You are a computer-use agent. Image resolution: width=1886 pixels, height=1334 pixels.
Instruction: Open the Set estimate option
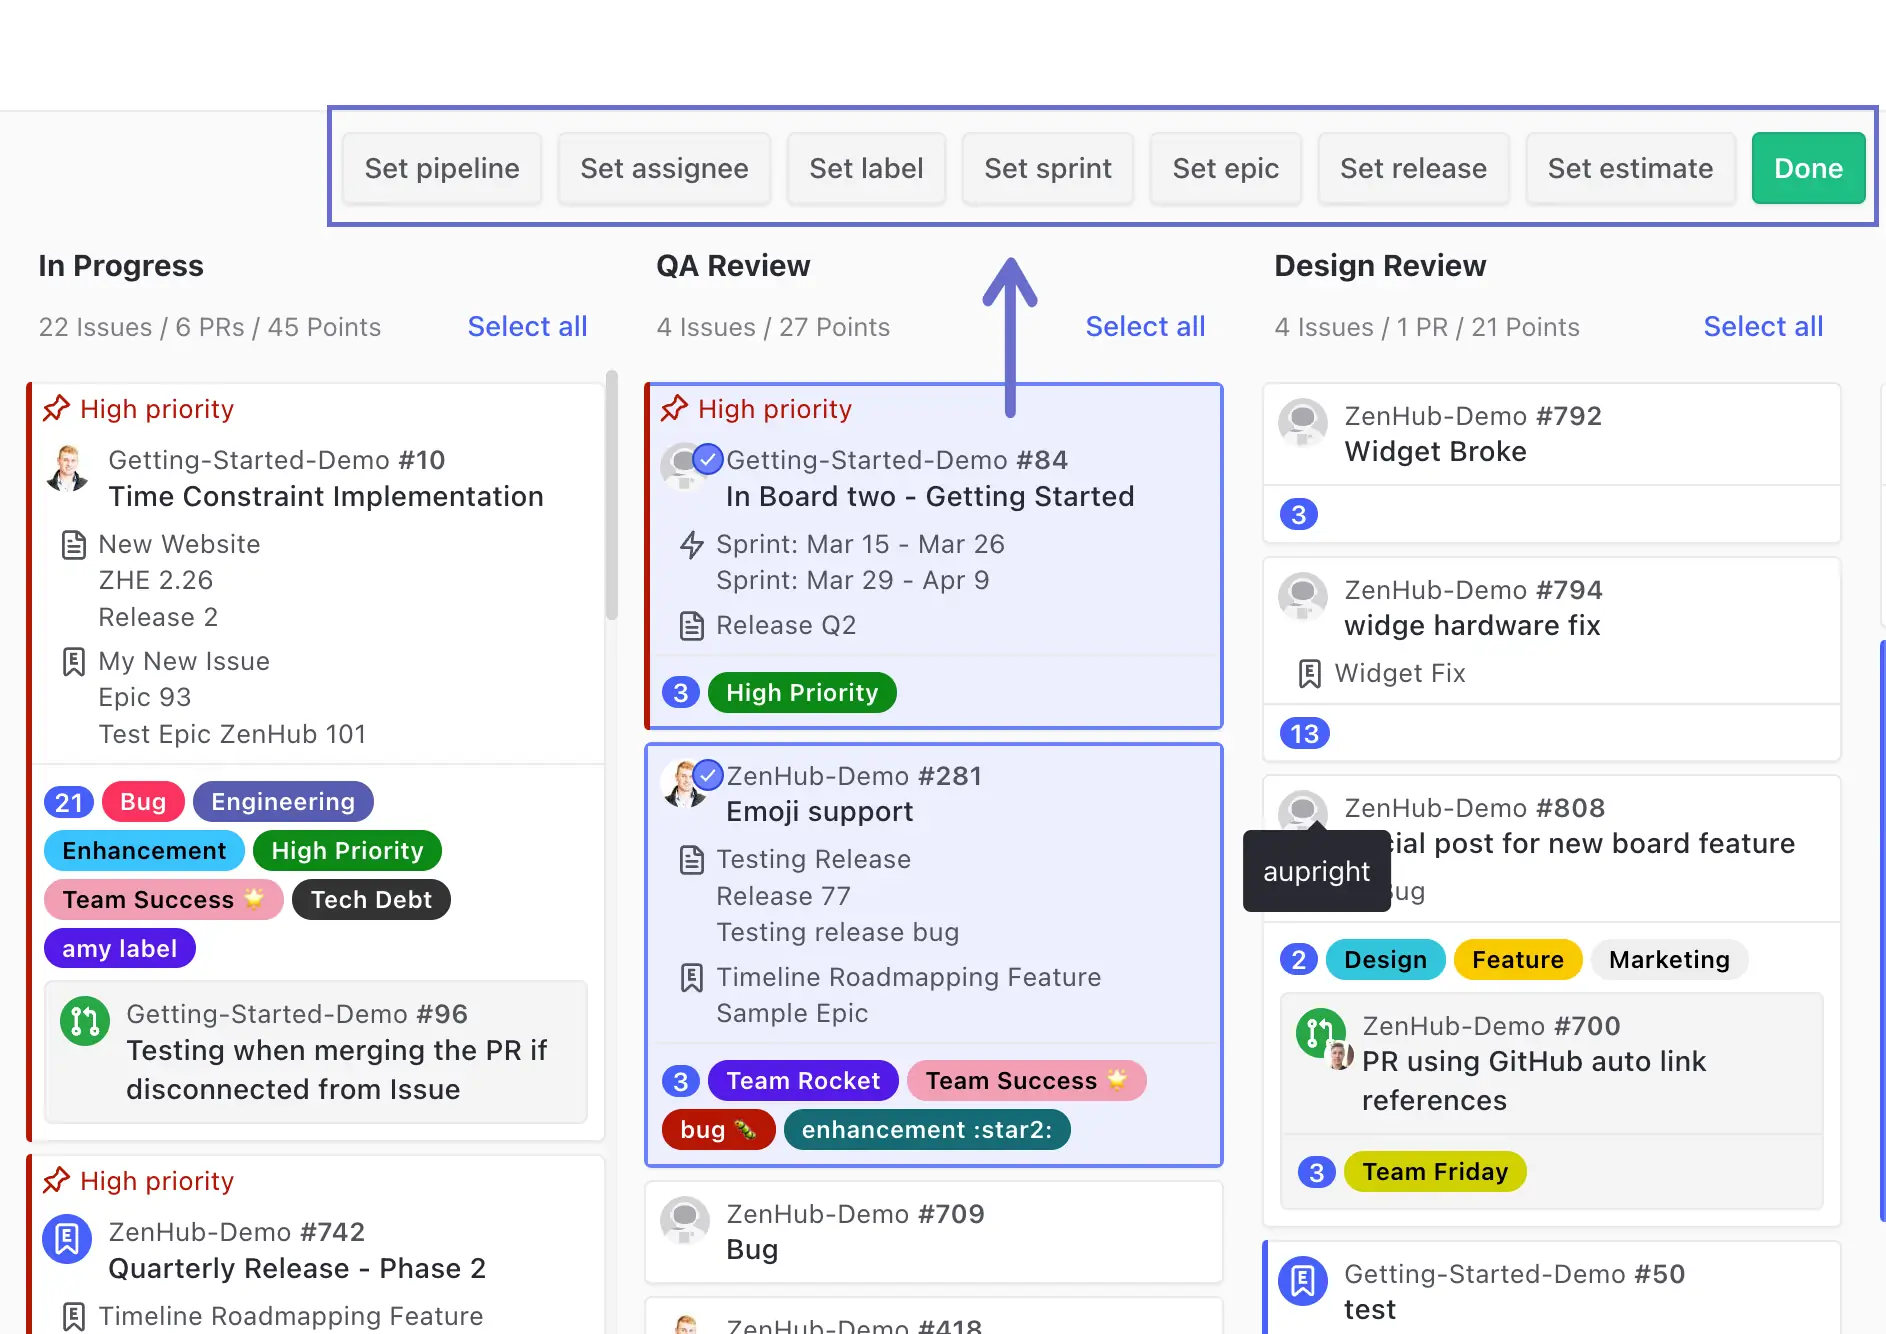(1630, 168)
